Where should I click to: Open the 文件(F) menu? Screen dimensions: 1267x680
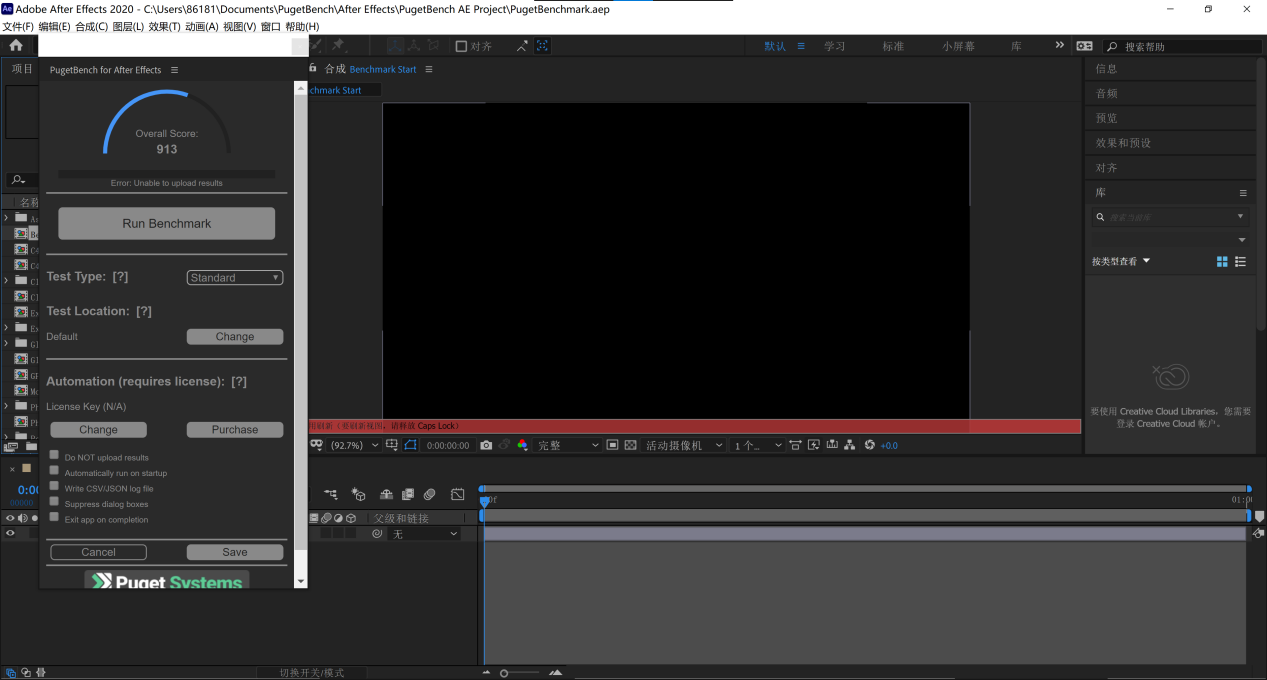point(18,26)
